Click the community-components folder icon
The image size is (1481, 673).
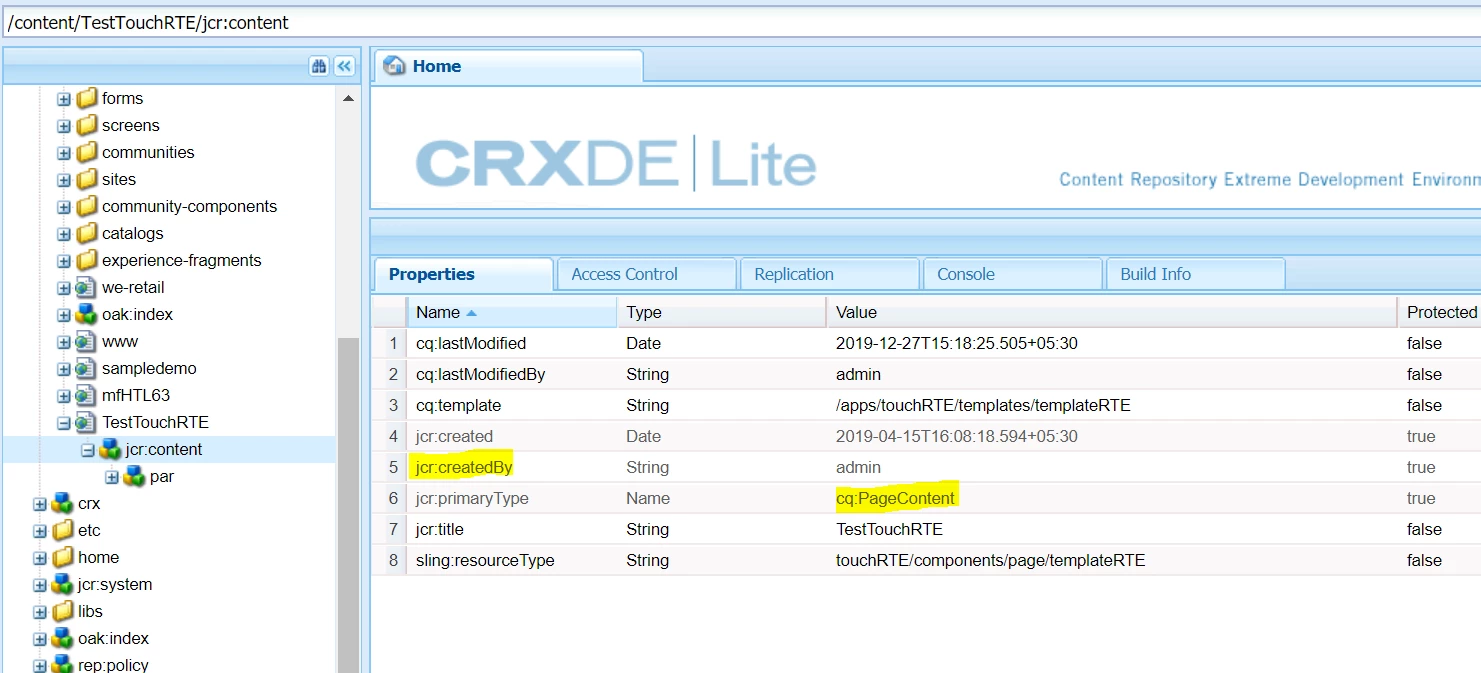(x=87, y=206)
